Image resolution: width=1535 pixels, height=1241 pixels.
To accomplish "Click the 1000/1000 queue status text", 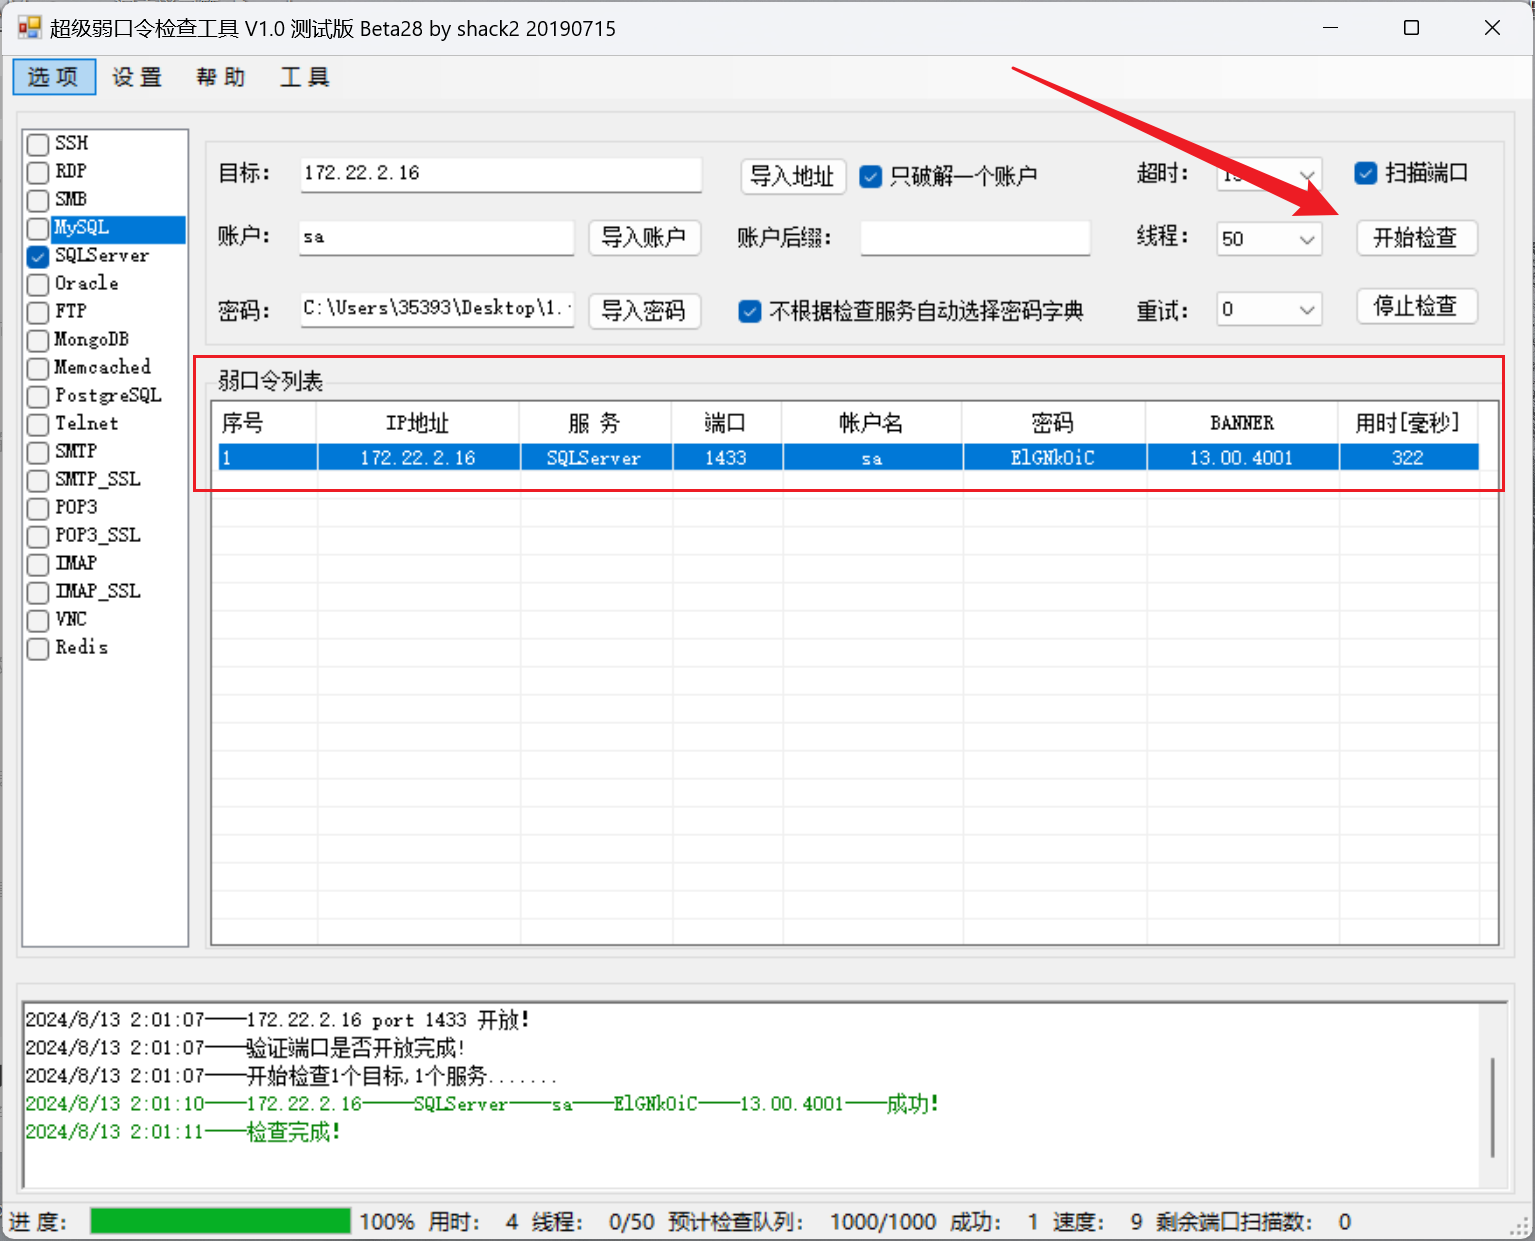I will pyautogui.click(x=883, y=1222).
